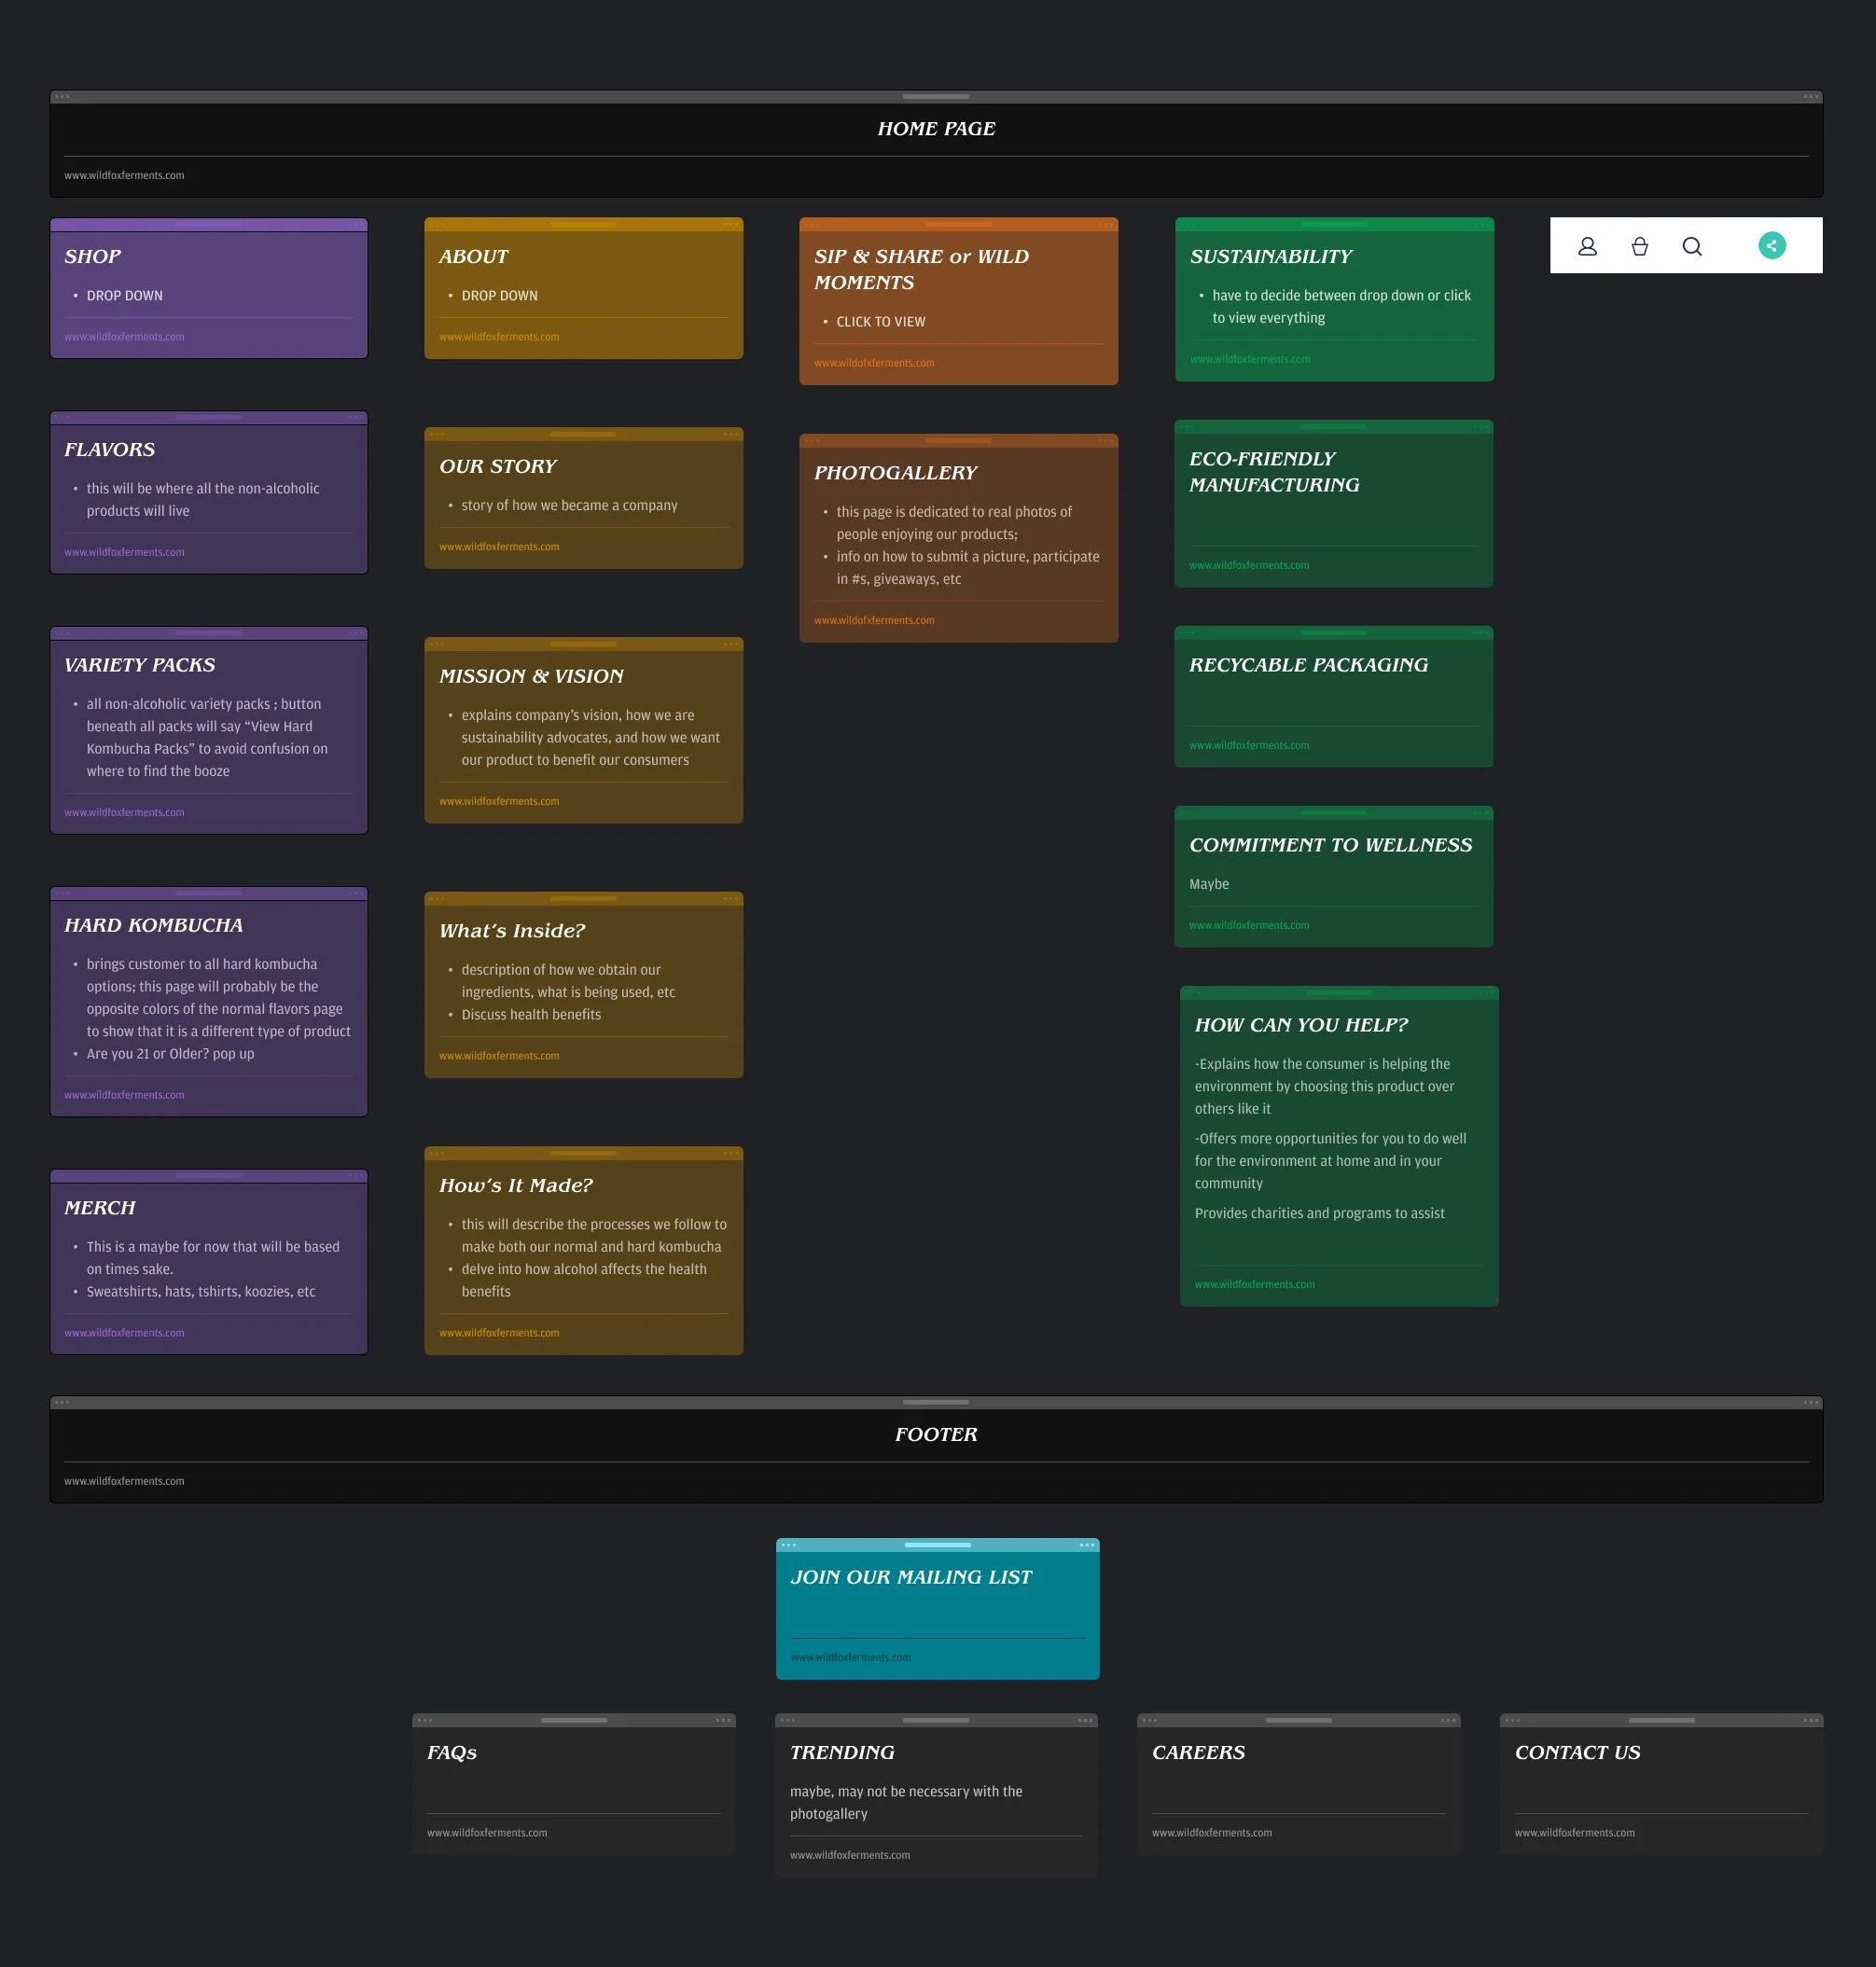Click the HARD KOMBUCHA card heading

154,925
